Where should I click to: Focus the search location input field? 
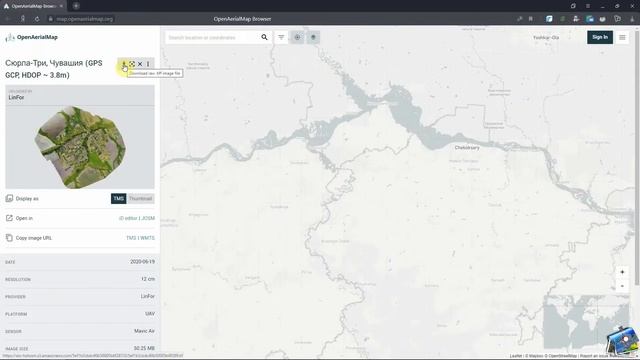point(212,38)
